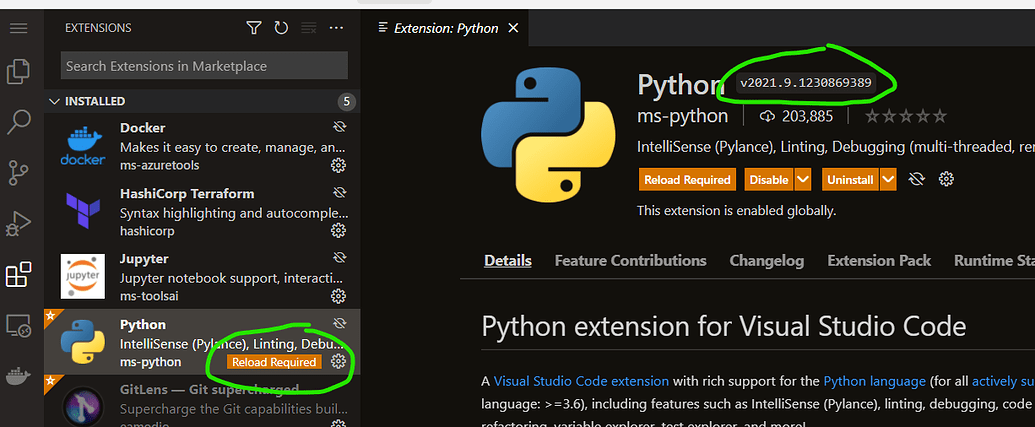Open the Disable dropdown arrow

click(x=803, y=180)
